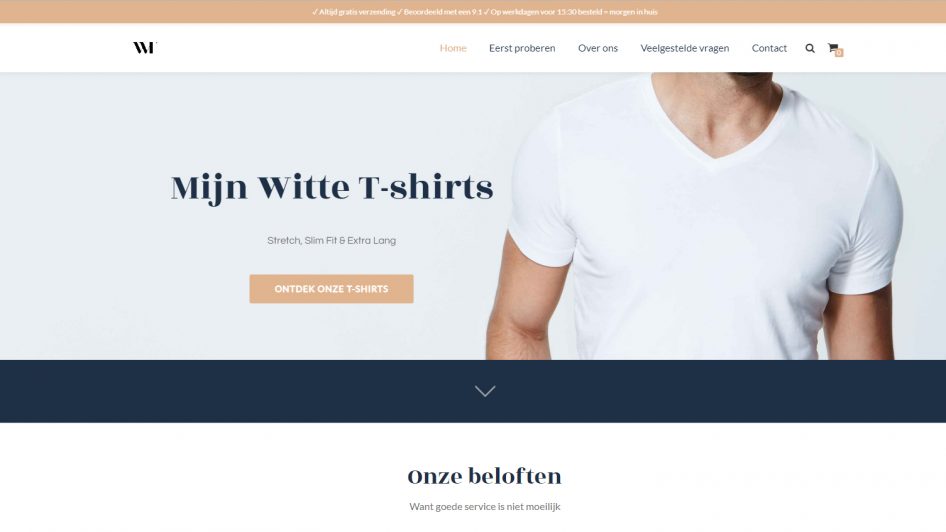Click the cart item count badge
Viewport: 946px width, 532px height.
click(x=839, y=52)
